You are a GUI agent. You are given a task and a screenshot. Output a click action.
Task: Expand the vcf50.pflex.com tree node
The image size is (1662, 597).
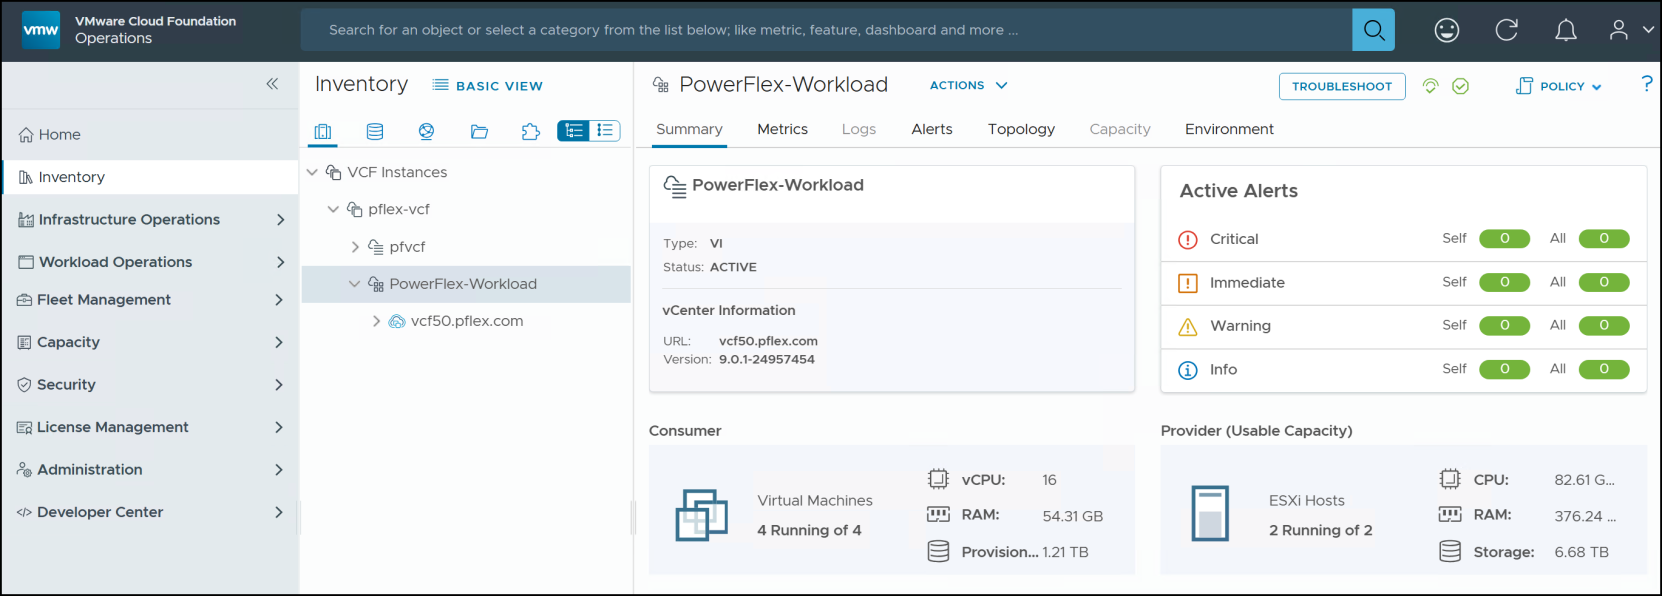click(376, 321)
